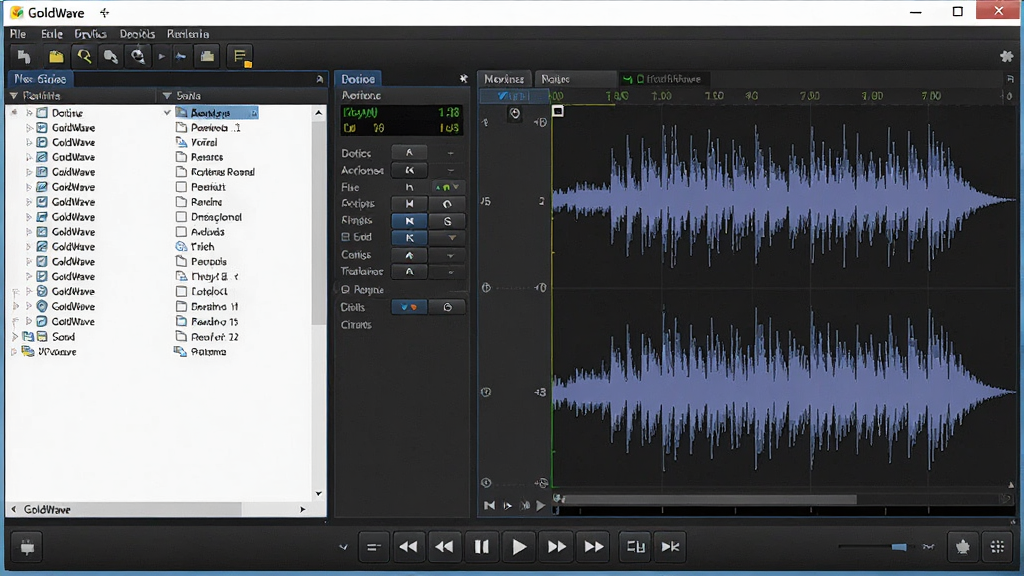Click the rewind button next to pause
This screenshot has height=576, width=1024.
(x=444, y=547)
